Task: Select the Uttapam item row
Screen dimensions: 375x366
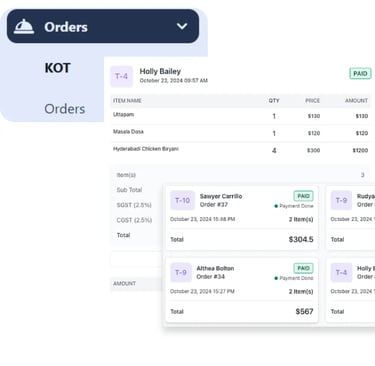Action: point(240,116)
